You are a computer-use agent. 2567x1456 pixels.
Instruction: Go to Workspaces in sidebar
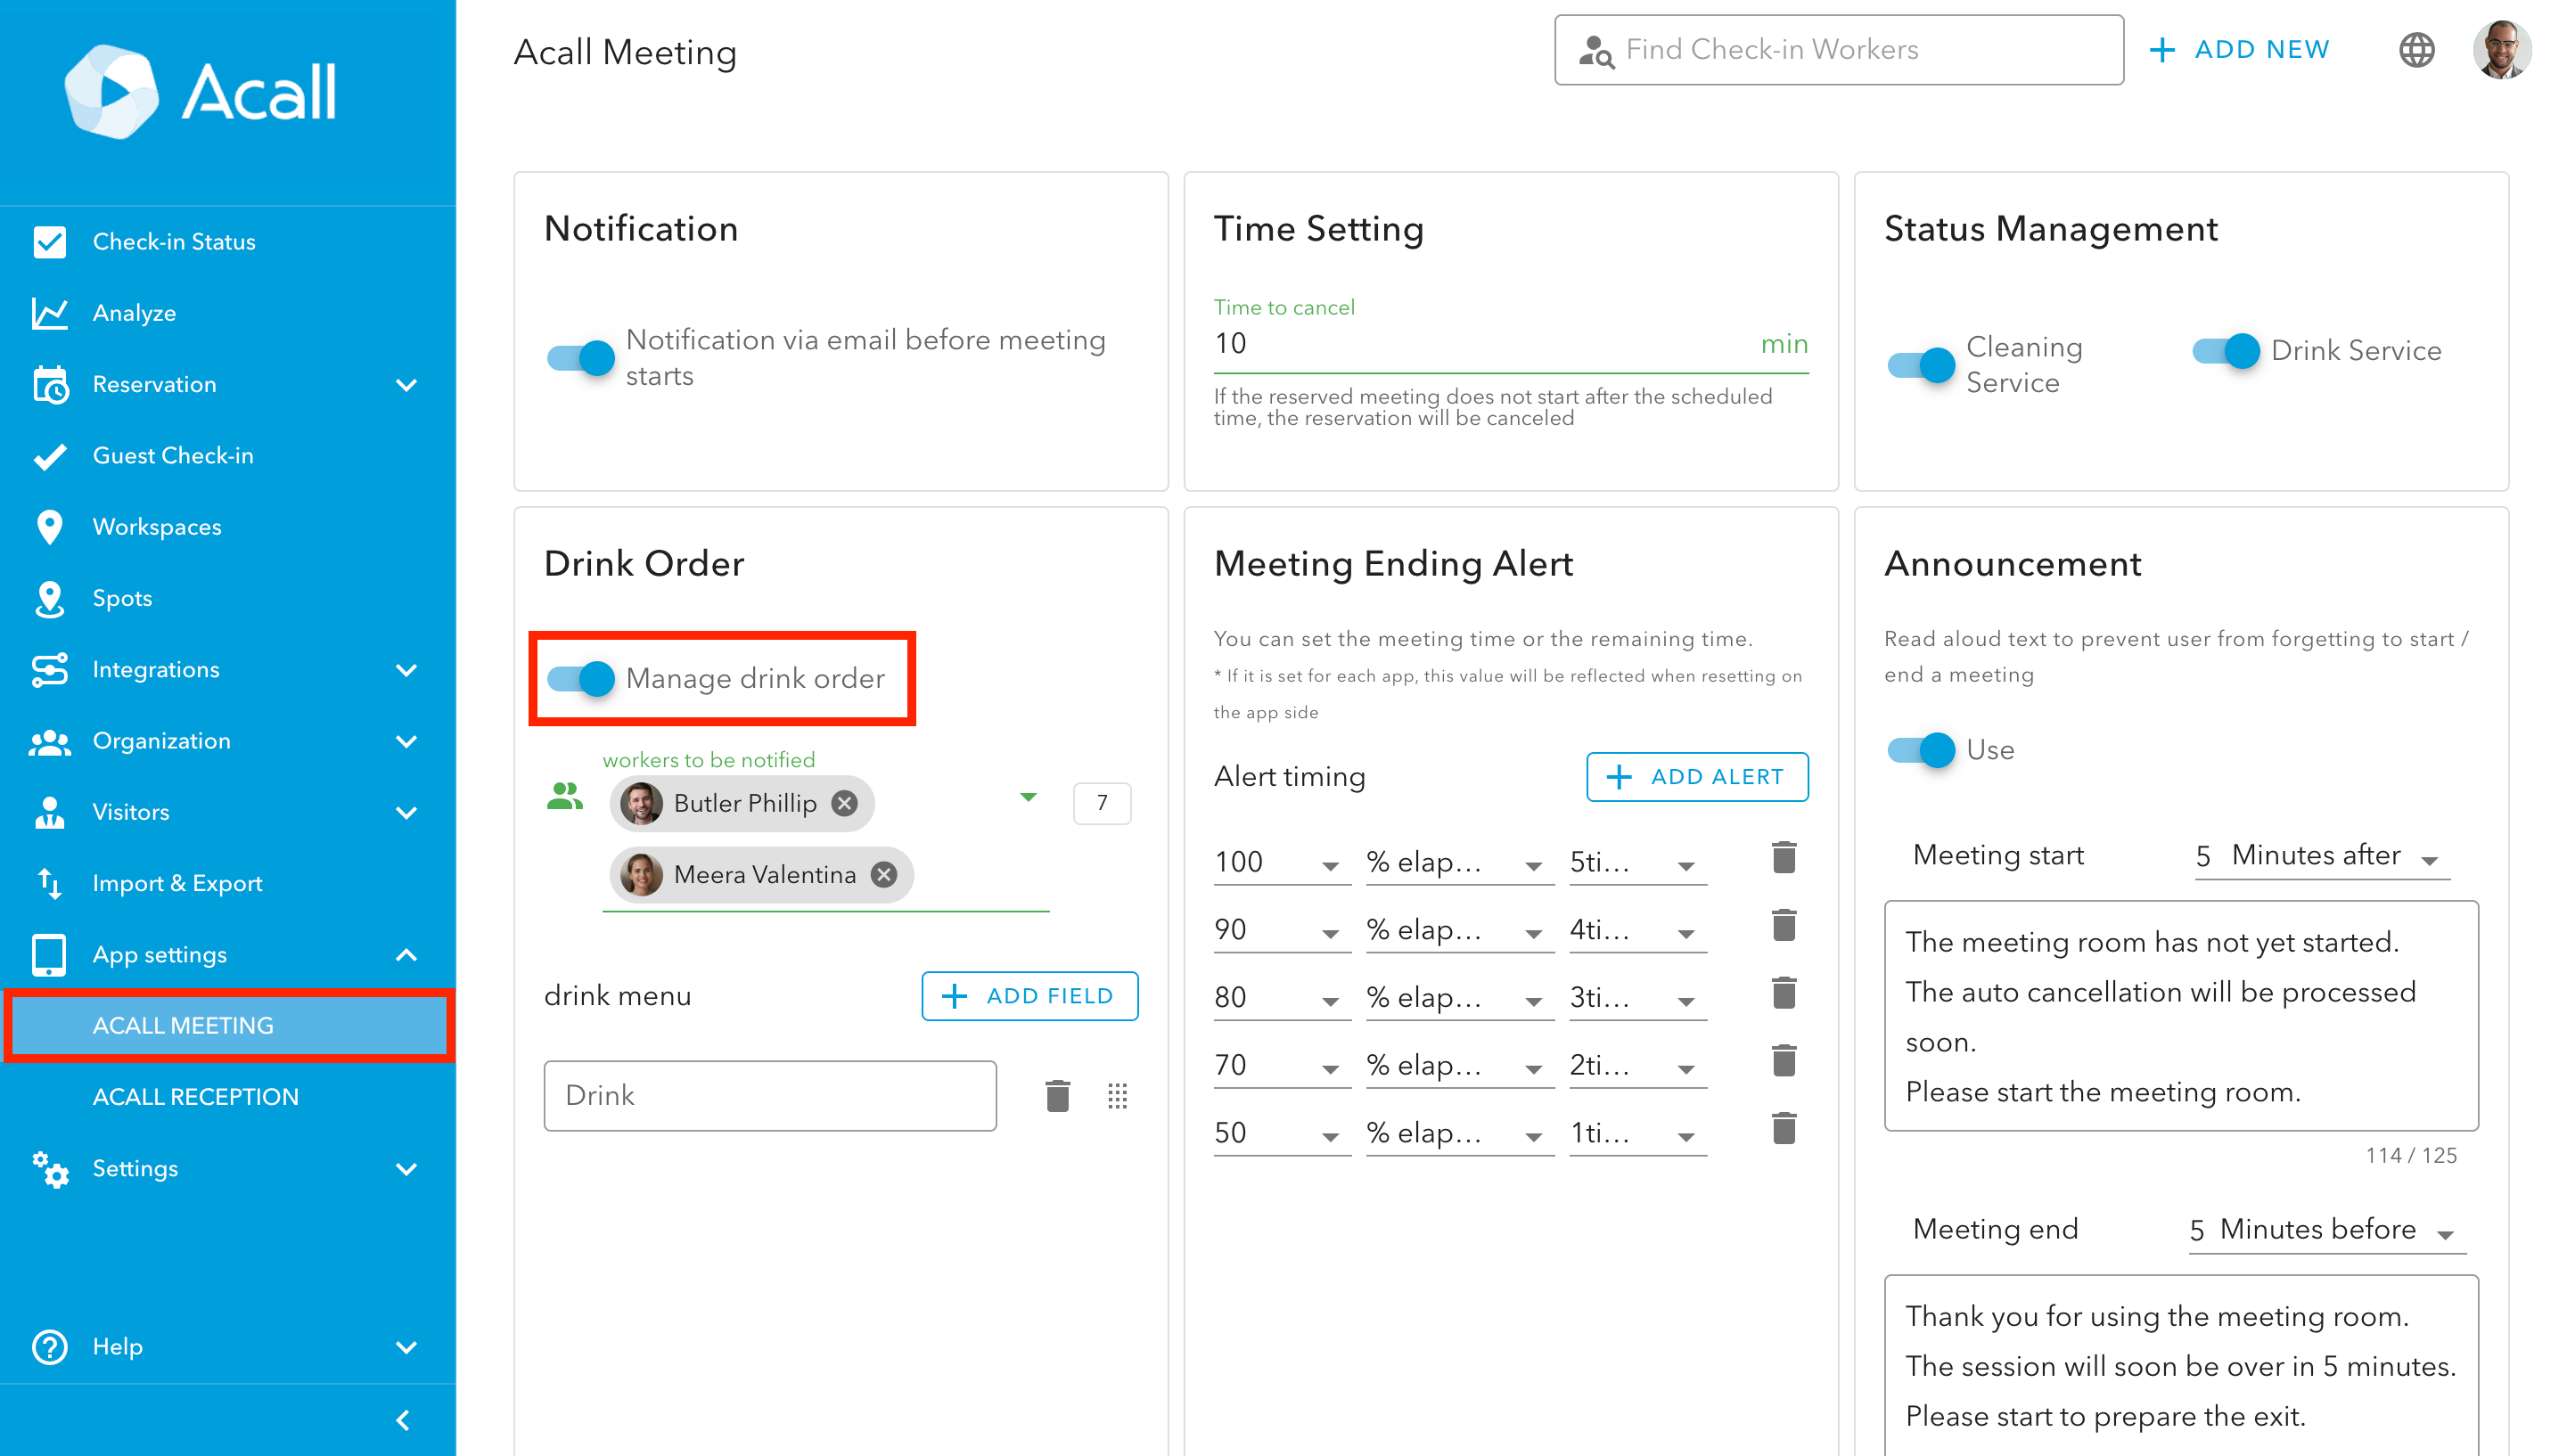pyautogui.click(x=157, y=527)
